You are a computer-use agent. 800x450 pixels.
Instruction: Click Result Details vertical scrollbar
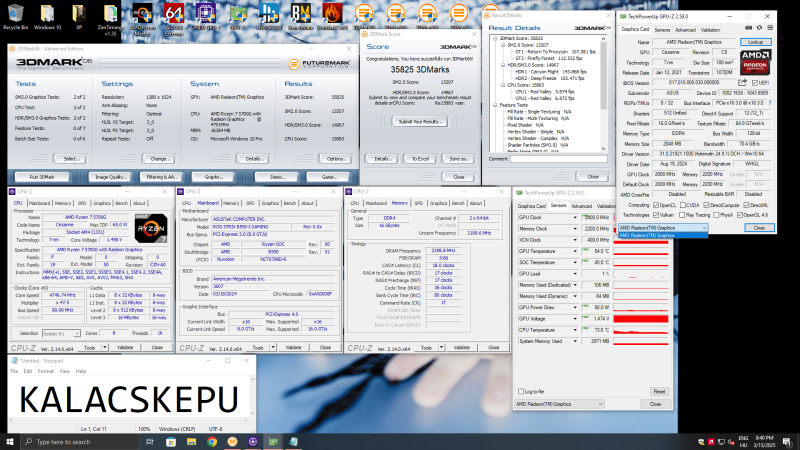[x=604, y=93]
